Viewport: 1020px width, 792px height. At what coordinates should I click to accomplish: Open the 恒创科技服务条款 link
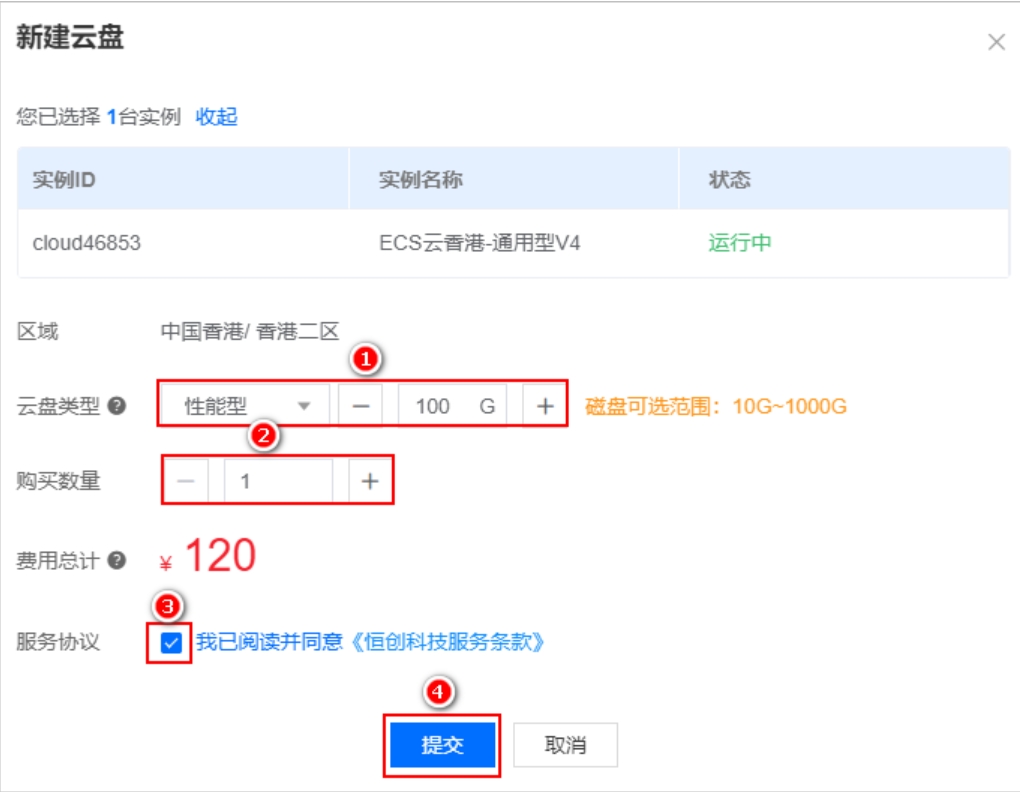tap(448, 642)
